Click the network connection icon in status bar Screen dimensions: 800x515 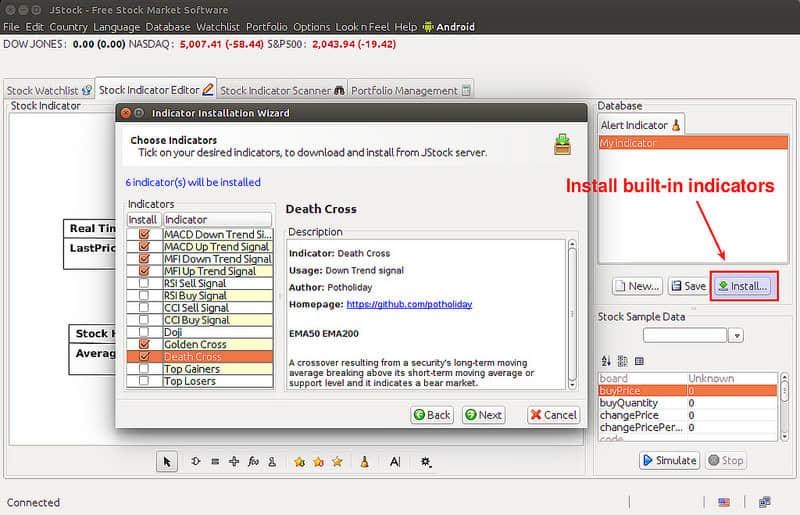[x=764, y=502]
